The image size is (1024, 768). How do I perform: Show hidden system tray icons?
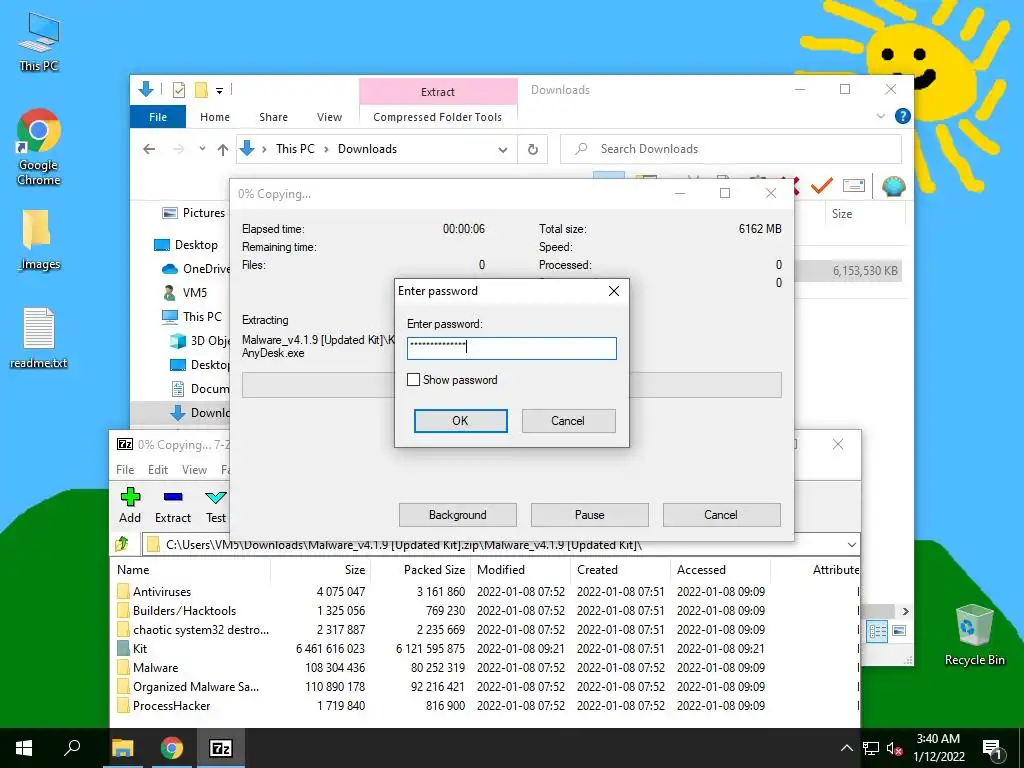846,748
